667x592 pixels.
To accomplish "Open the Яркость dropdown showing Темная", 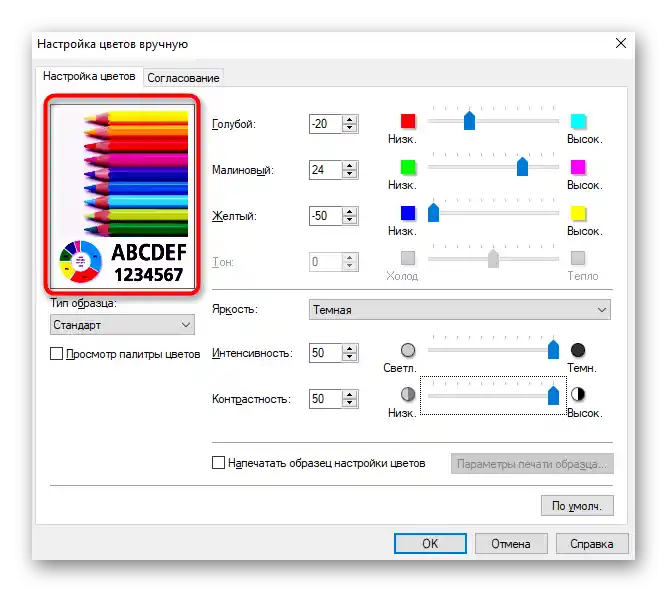I will (459, 310).
